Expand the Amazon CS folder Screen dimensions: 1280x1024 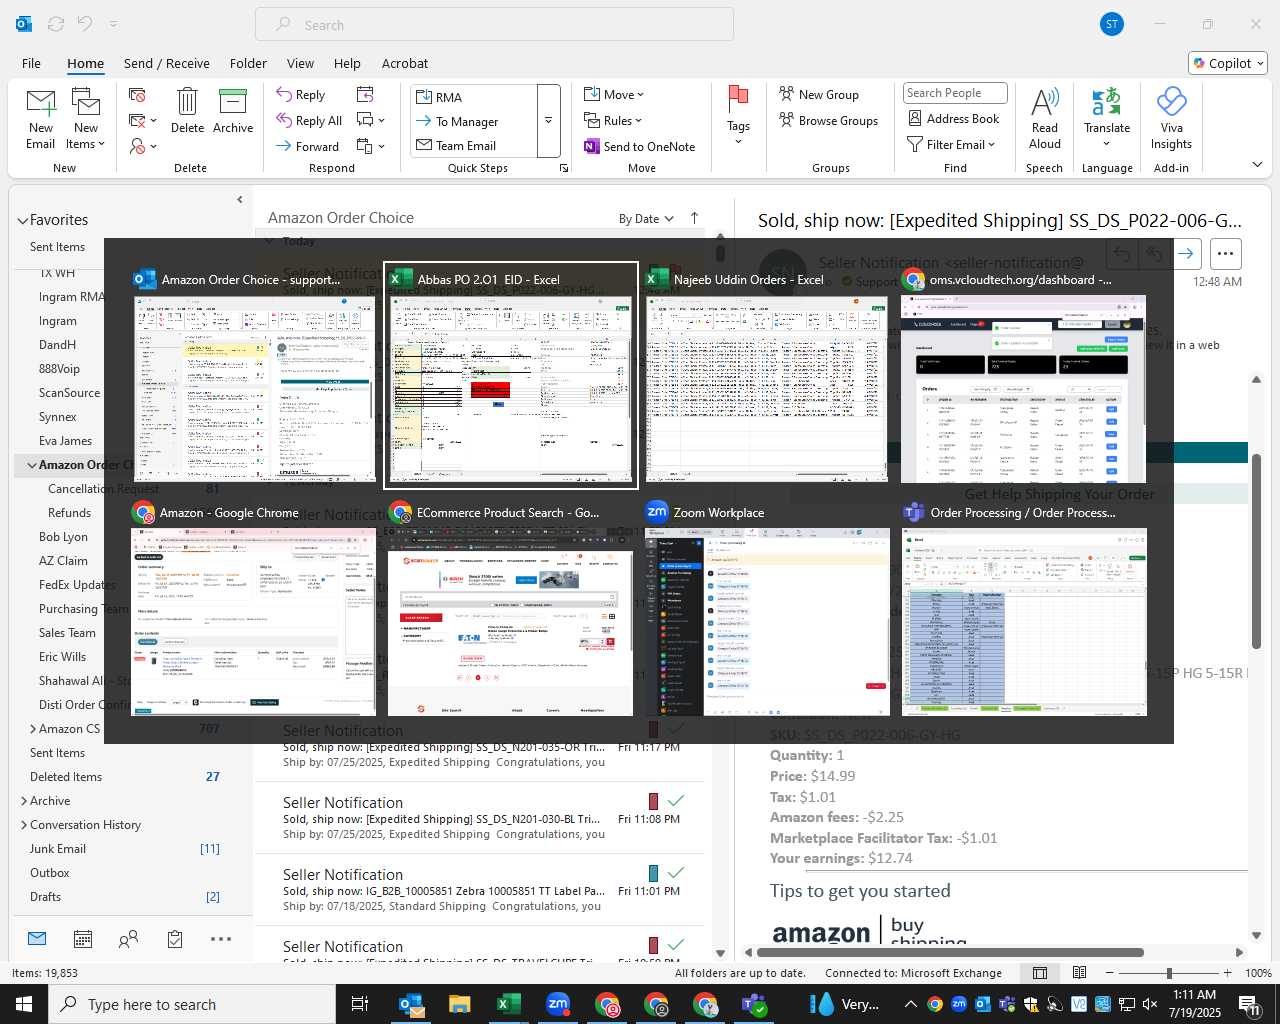[33, 729]
